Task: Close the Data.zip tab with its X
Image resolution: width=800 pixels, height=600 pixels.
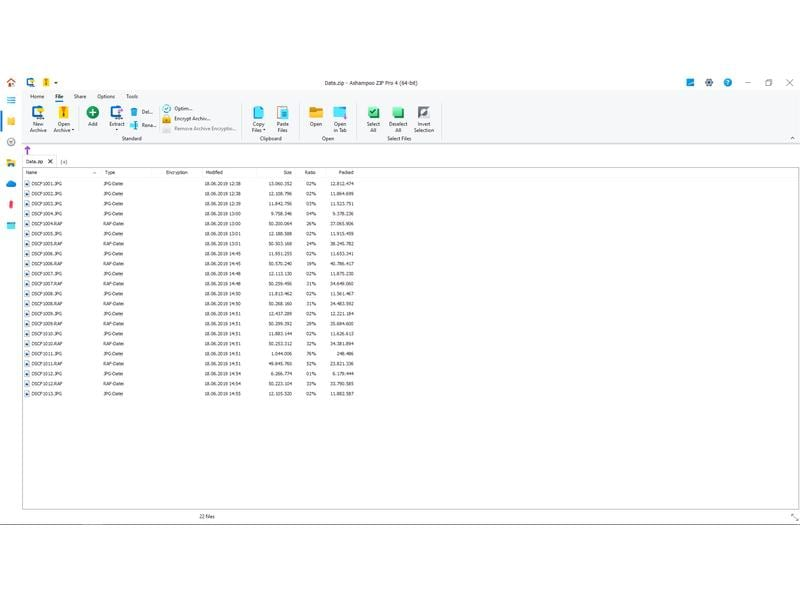Action: [50, 161]
